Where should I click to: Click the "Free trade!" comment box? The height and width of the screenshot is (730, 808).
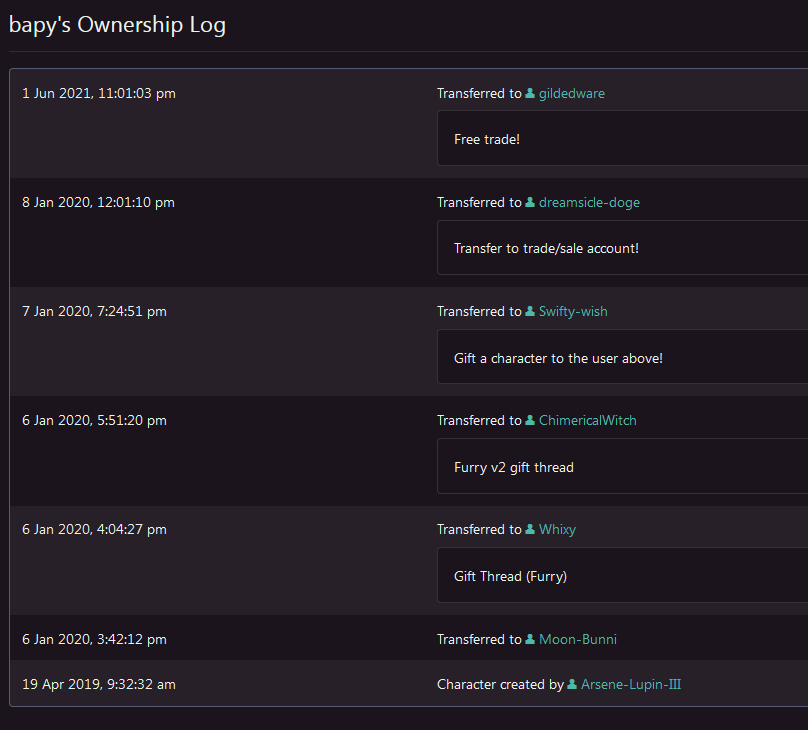coord(622,139)
